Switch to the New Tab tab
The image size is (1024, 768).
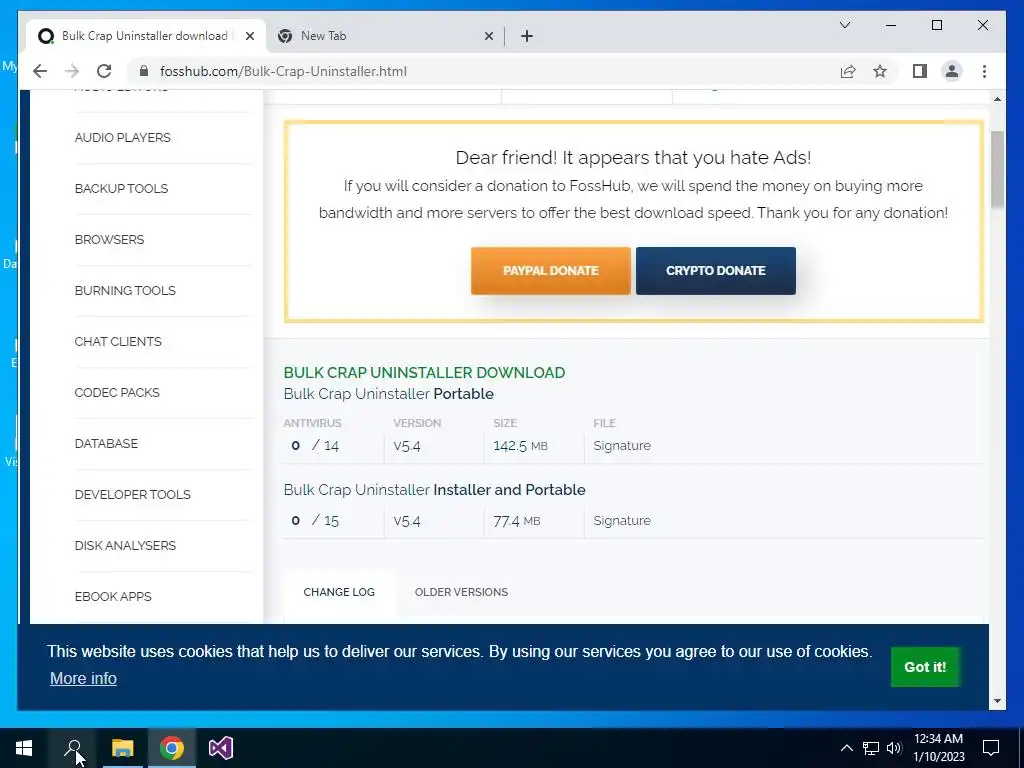(385, 36)
